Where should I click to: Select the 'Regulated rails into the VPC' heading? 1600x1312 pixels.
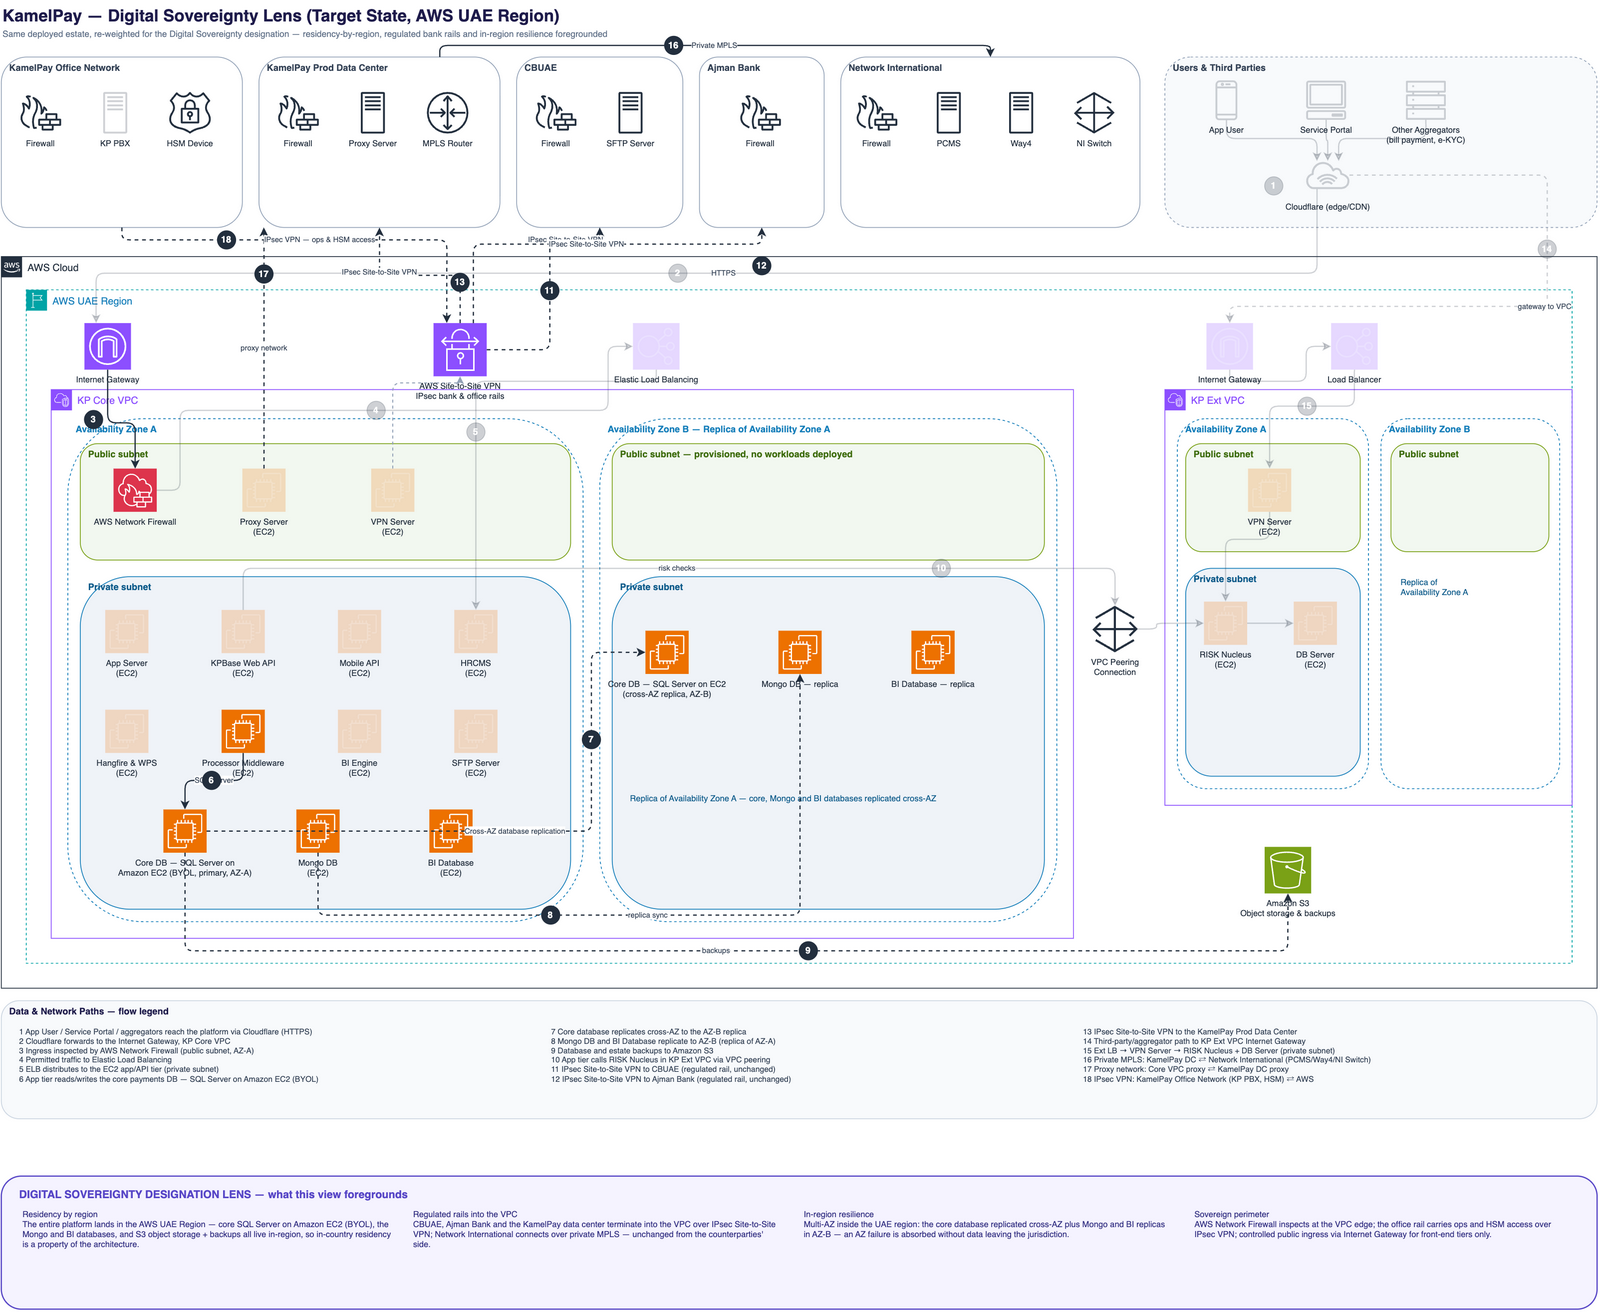pos(465,1214)
